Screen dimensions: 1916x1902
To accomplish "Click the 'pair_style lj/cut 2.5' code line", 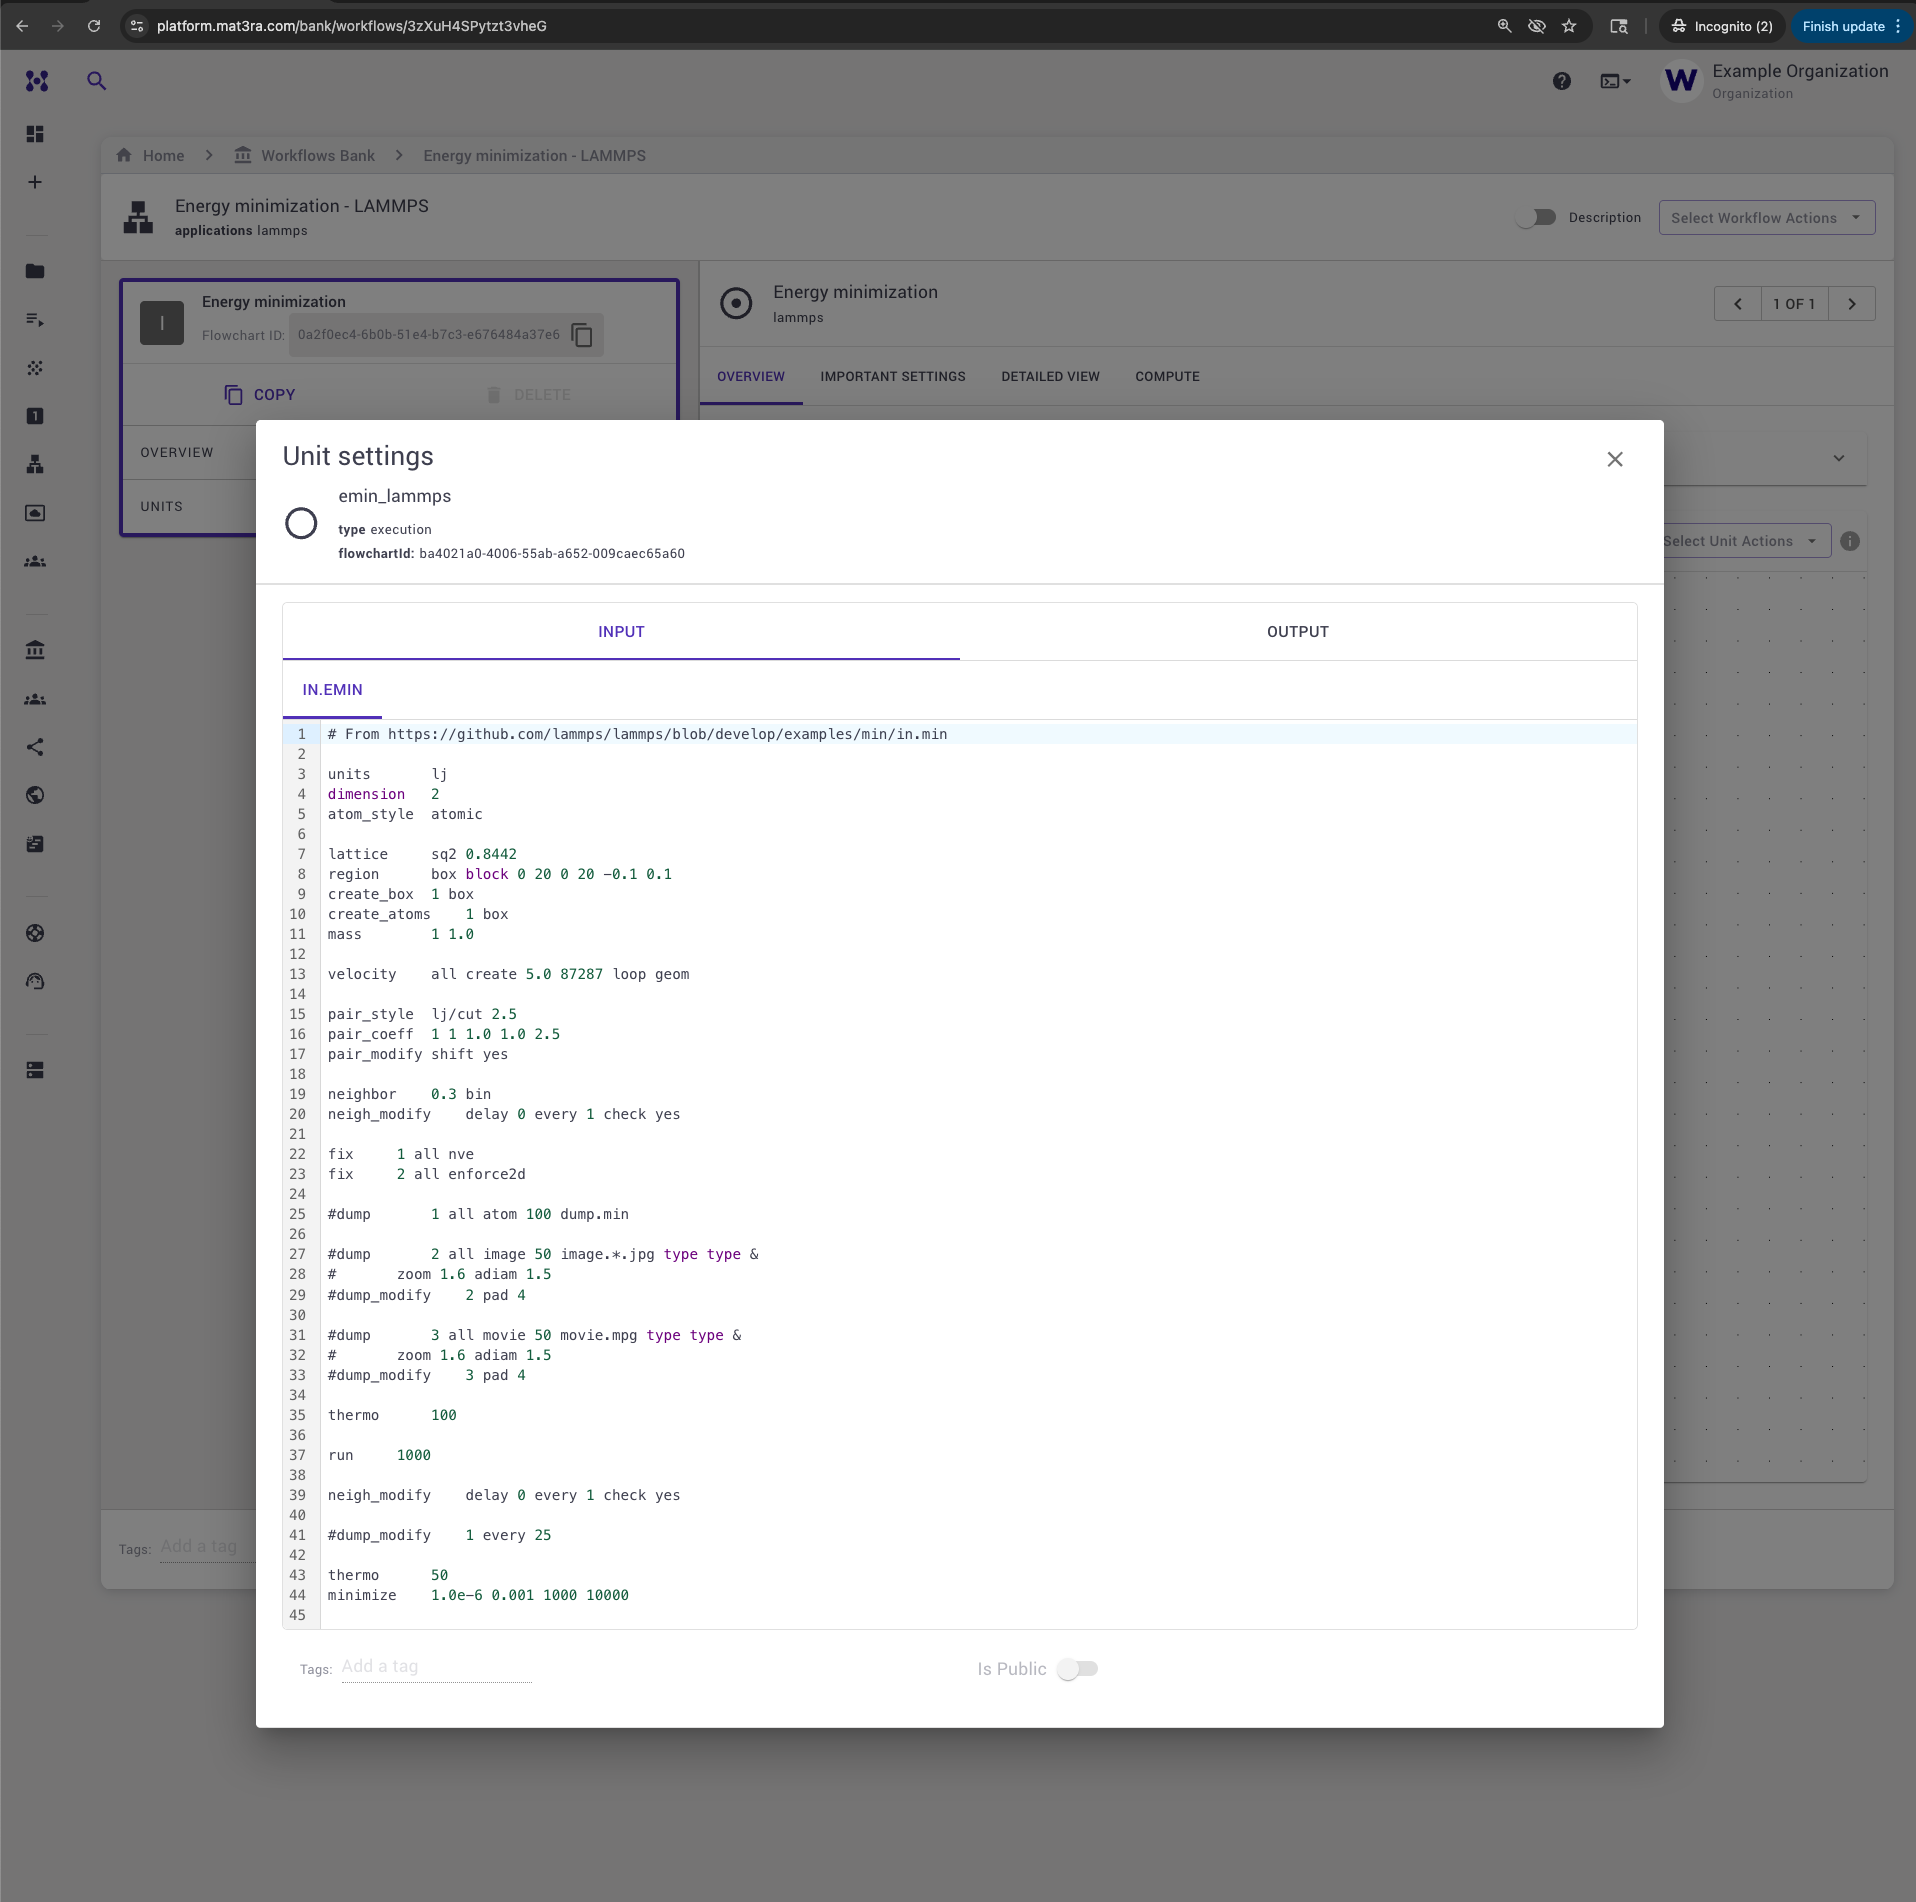I will pyautogui.click(x=422, y=1014).
